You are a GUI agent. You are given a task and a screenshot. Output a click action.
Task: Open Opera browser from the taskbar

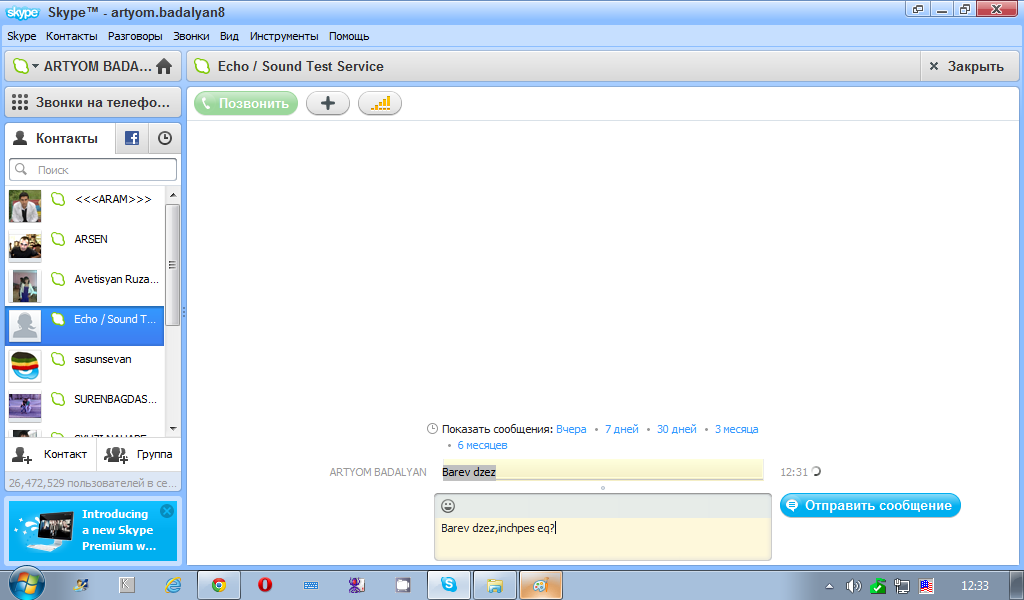tap(265, 585)
